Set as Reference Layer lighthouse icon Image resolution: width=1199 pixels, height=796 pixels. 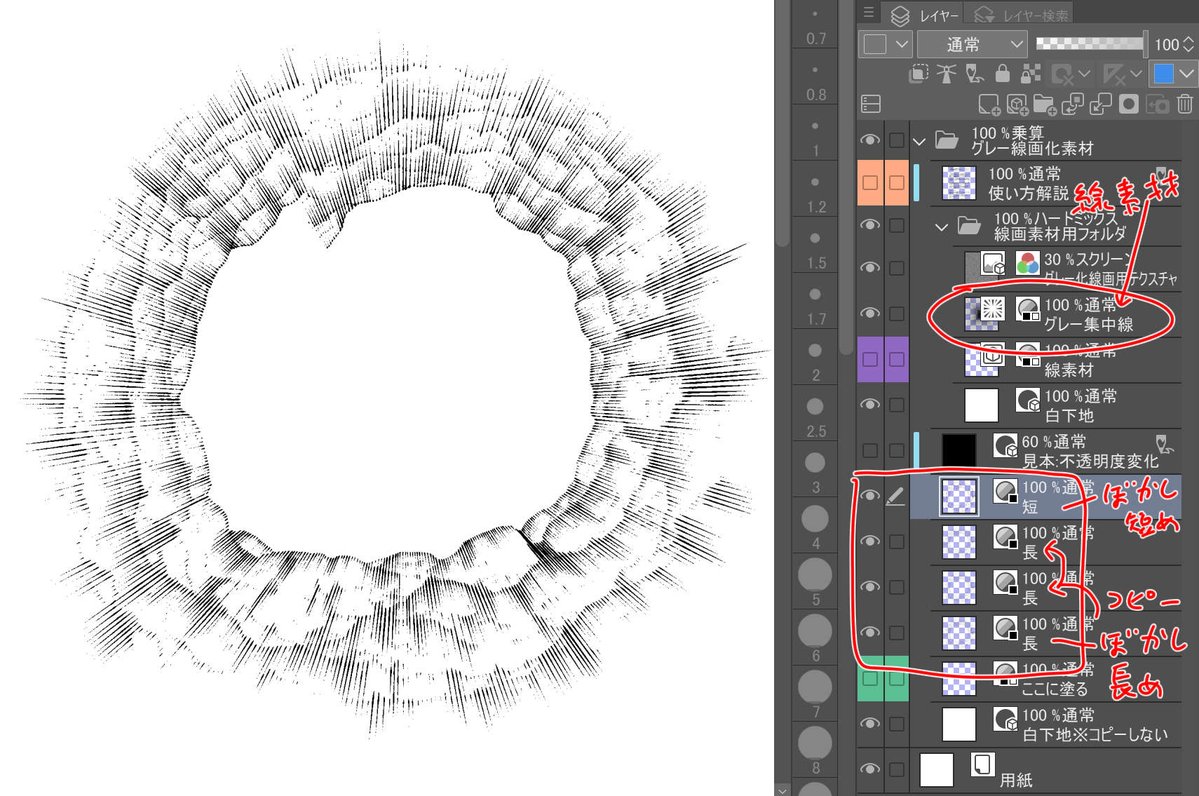coord(947,73)
